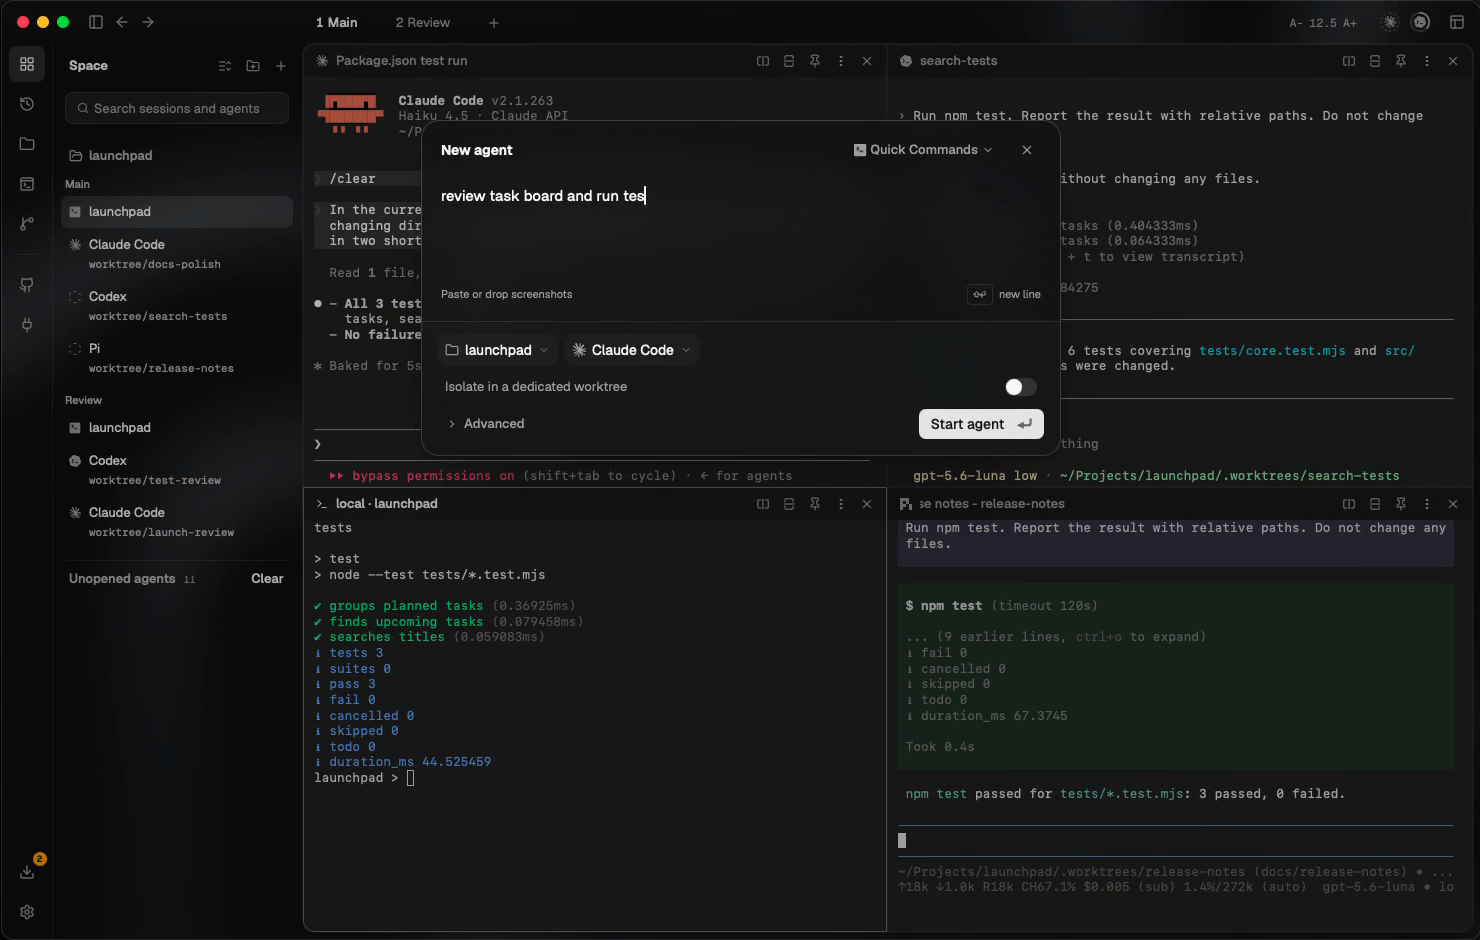
Task: Pin the local launchpad terminal pane
Action: coord(815,504)
